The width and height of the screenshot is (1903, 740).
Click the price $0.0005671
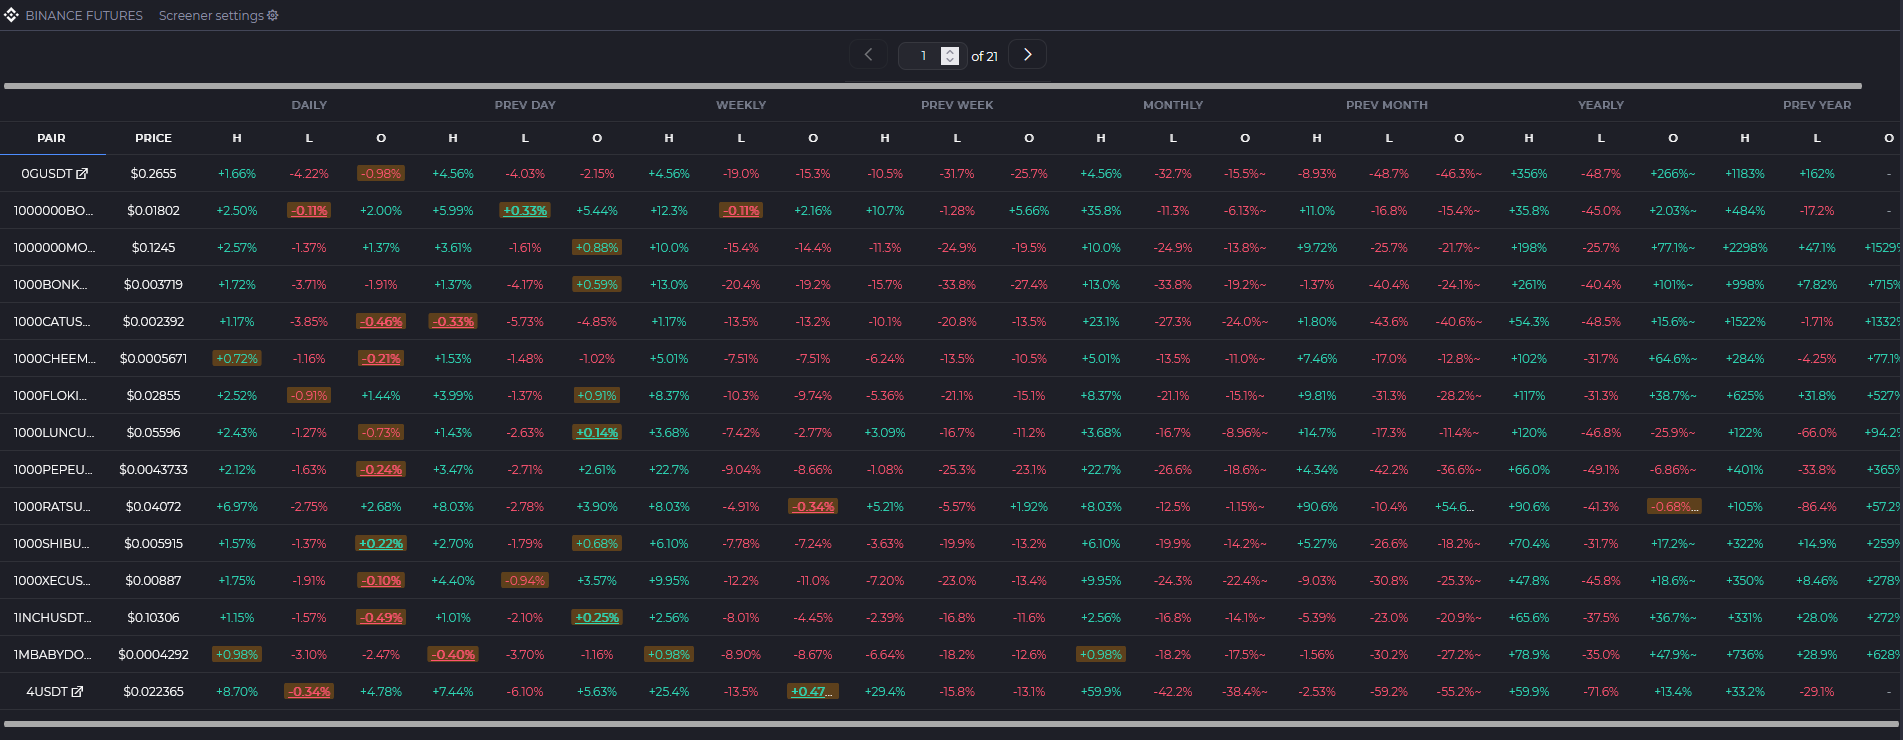(x=153, y=359)
